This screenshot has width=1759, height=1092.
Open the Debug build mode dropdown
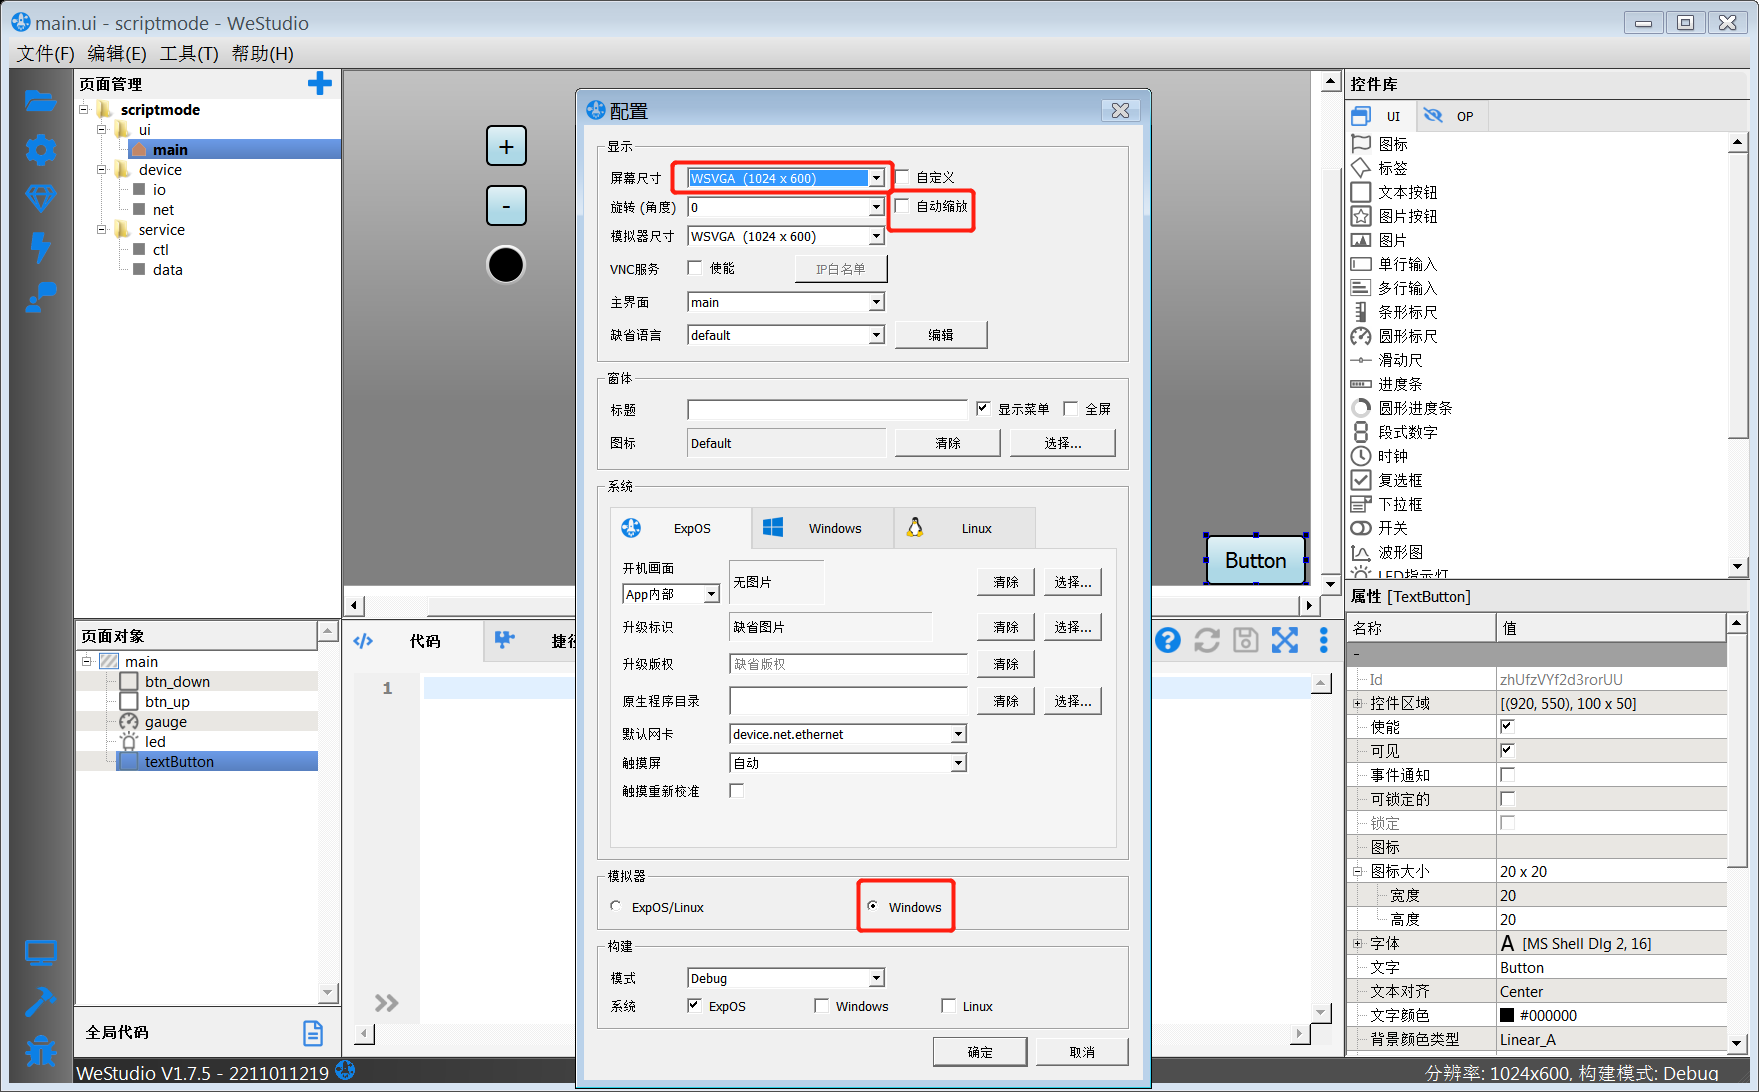pyautogui.click(x=876, y=978)
